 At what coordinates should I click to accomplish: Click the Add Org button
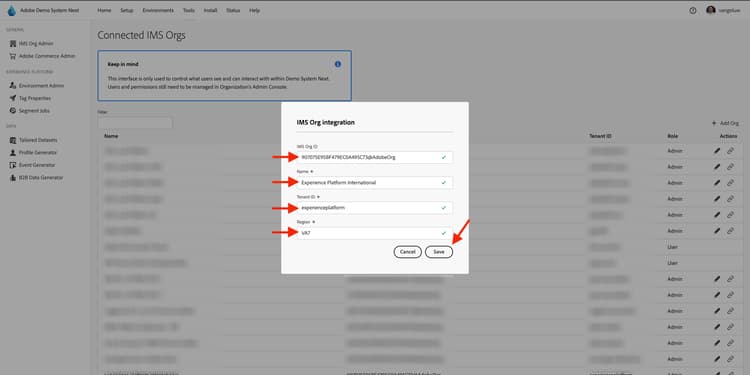click(726, 123)
